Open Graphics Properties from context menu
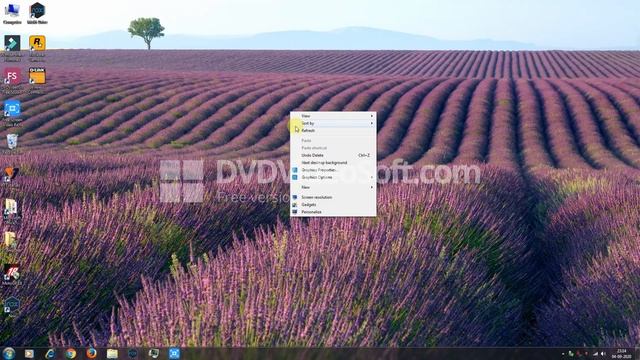Viewport: 640px width, 360px height. click(x=333, y=170)
